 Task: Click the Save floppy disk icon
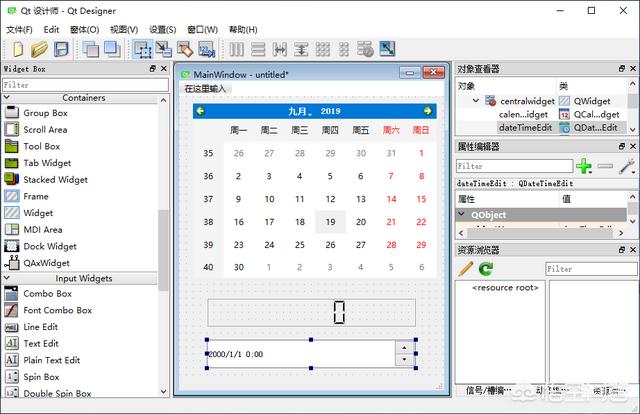tap(61, 49)
